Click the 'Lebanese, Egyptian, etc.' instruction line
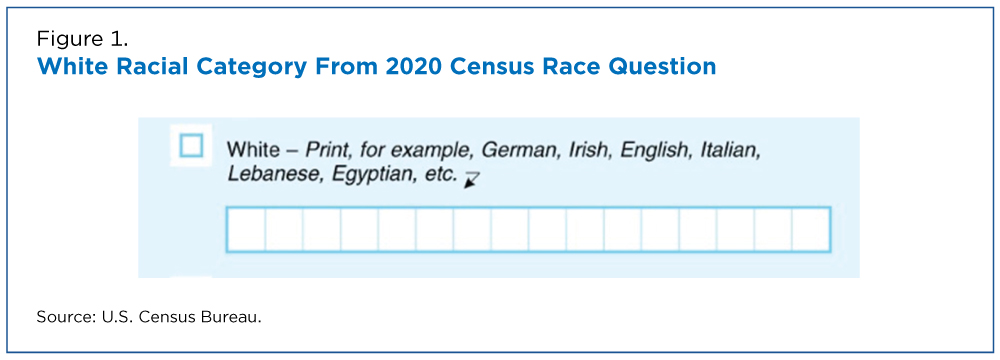Image resolution: width=1000 pixels, height=360 pixels. (x=343, y=174)
